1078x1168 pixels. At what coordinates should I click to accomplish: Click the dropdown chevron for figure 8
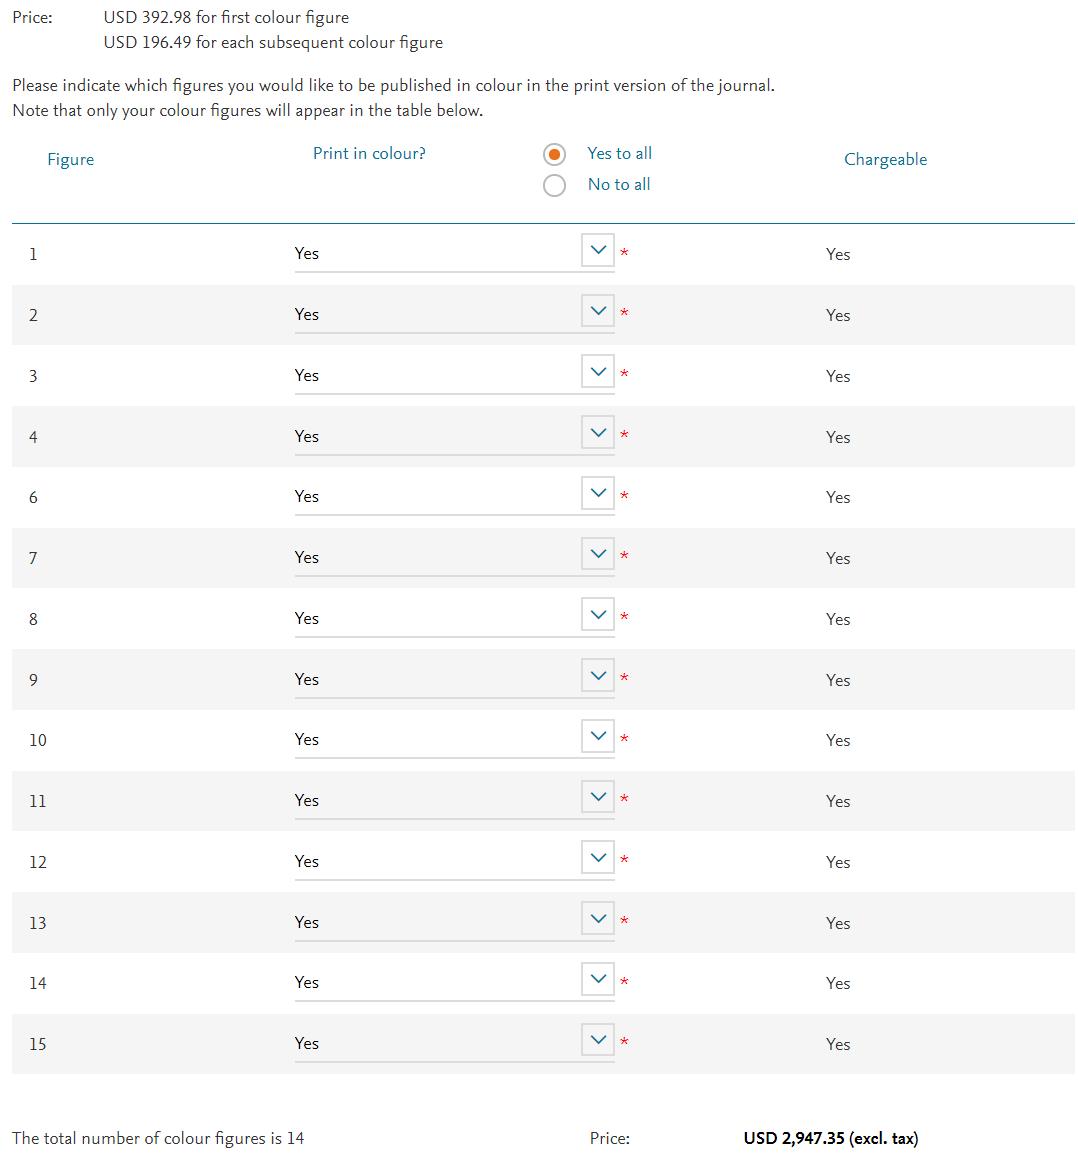pos(598,615)
